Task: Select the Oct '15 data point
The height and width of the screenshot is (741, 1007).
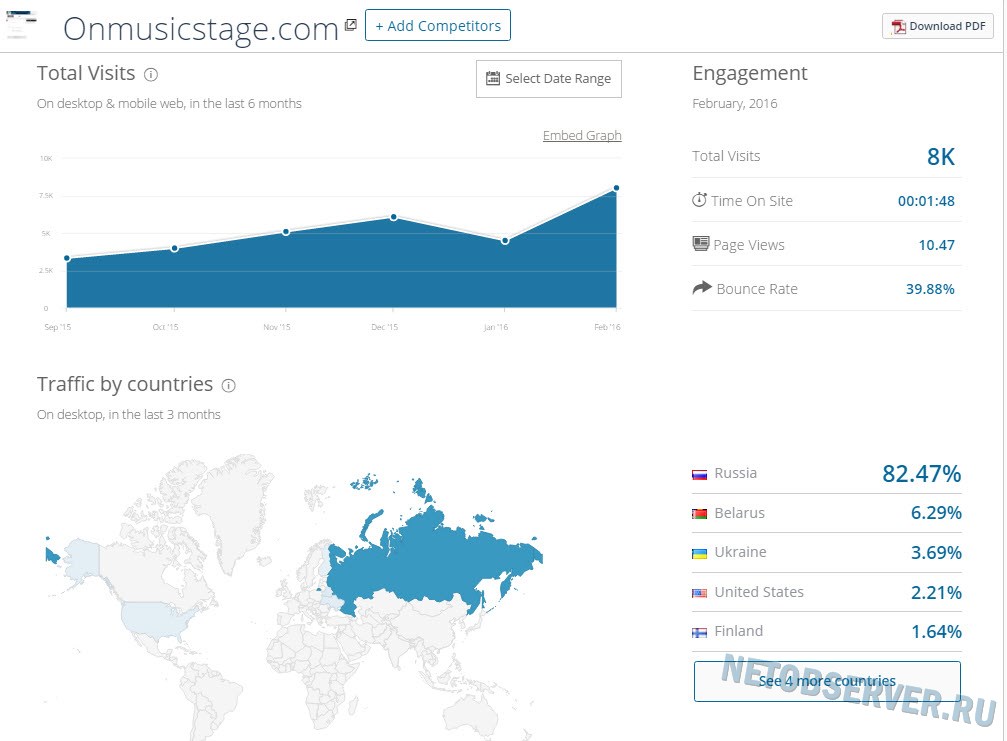Action: click(175, 248)
